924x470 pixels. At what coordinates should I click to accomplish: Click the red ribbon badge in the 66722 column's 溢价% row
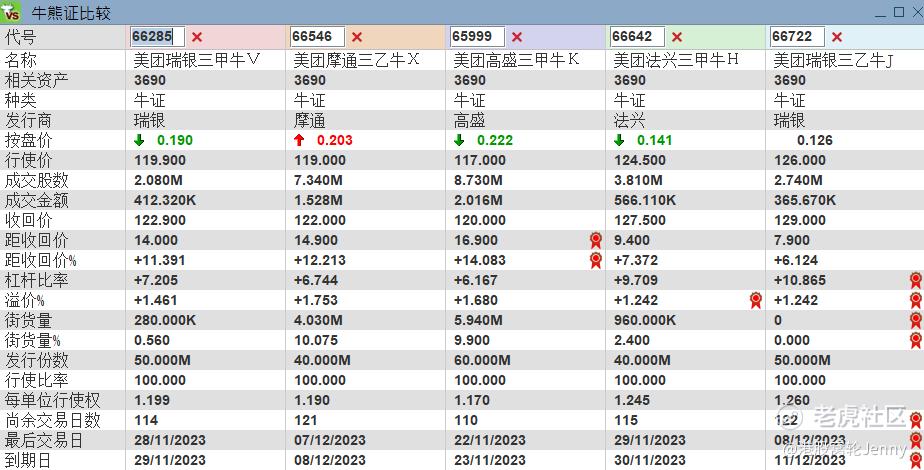click(916, 300)
